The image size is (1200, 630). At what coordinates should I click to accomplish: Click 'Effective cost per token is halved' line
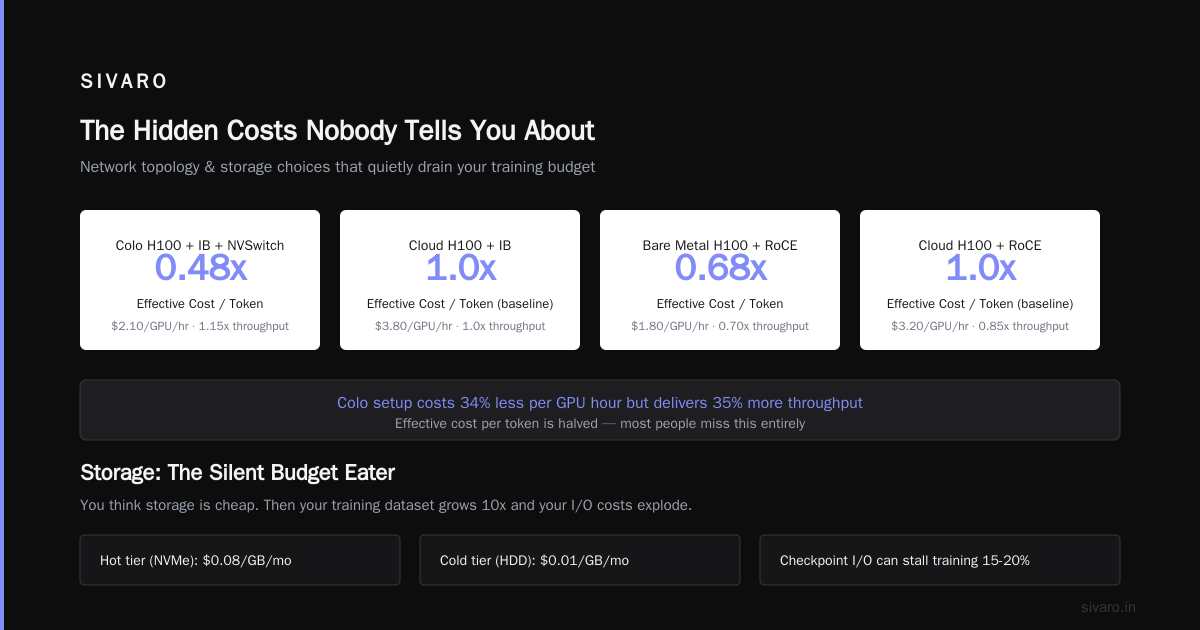(600, 423)
